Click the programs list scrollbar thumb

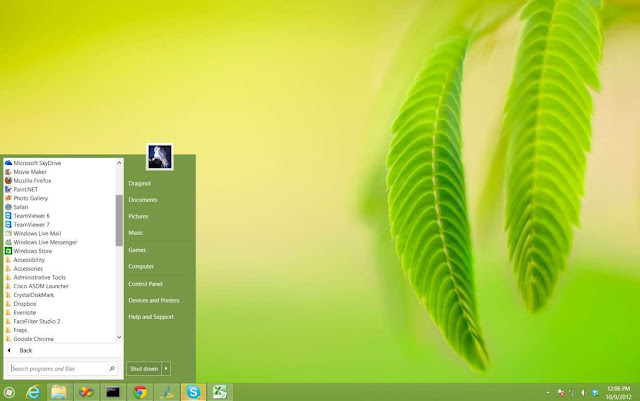click(x=119, y=221)
